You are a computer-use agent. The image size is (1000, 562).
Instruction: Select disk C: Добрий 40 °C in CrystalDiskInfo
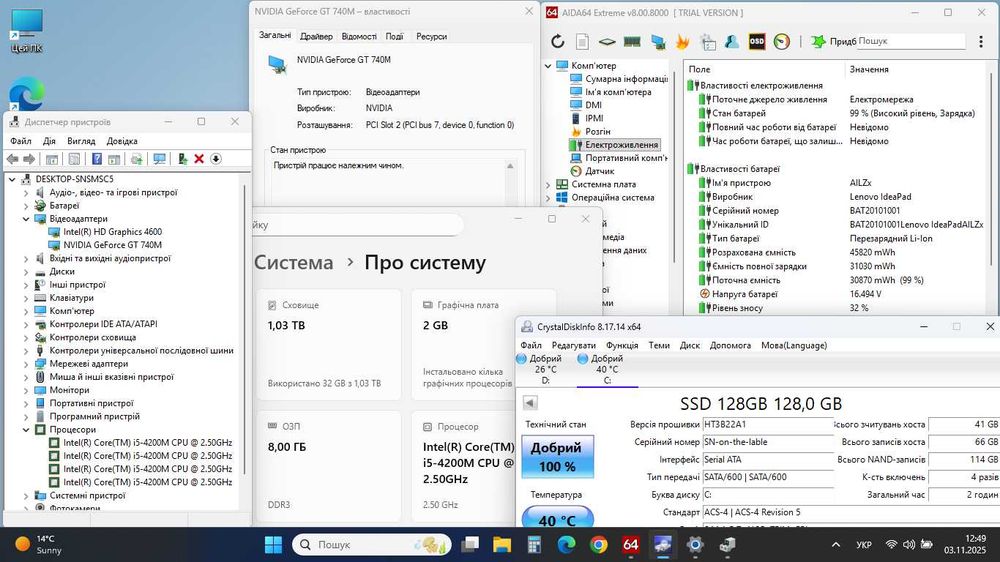tap(607, 369)
